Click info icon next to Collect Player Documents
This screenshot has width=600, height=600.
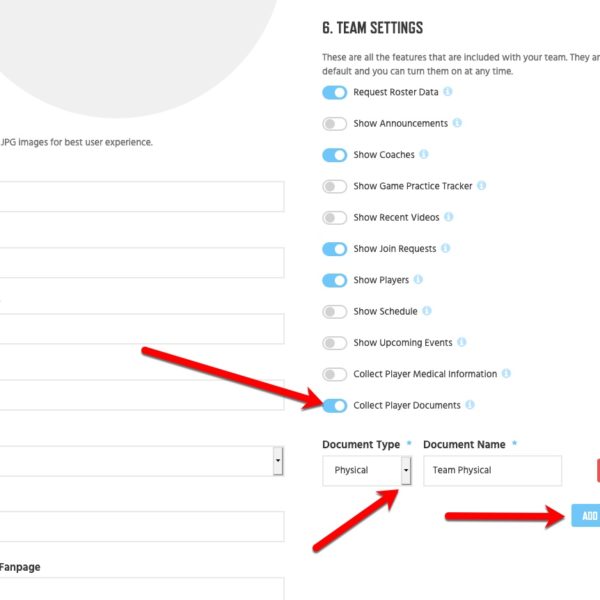click(x=470, y=405)
